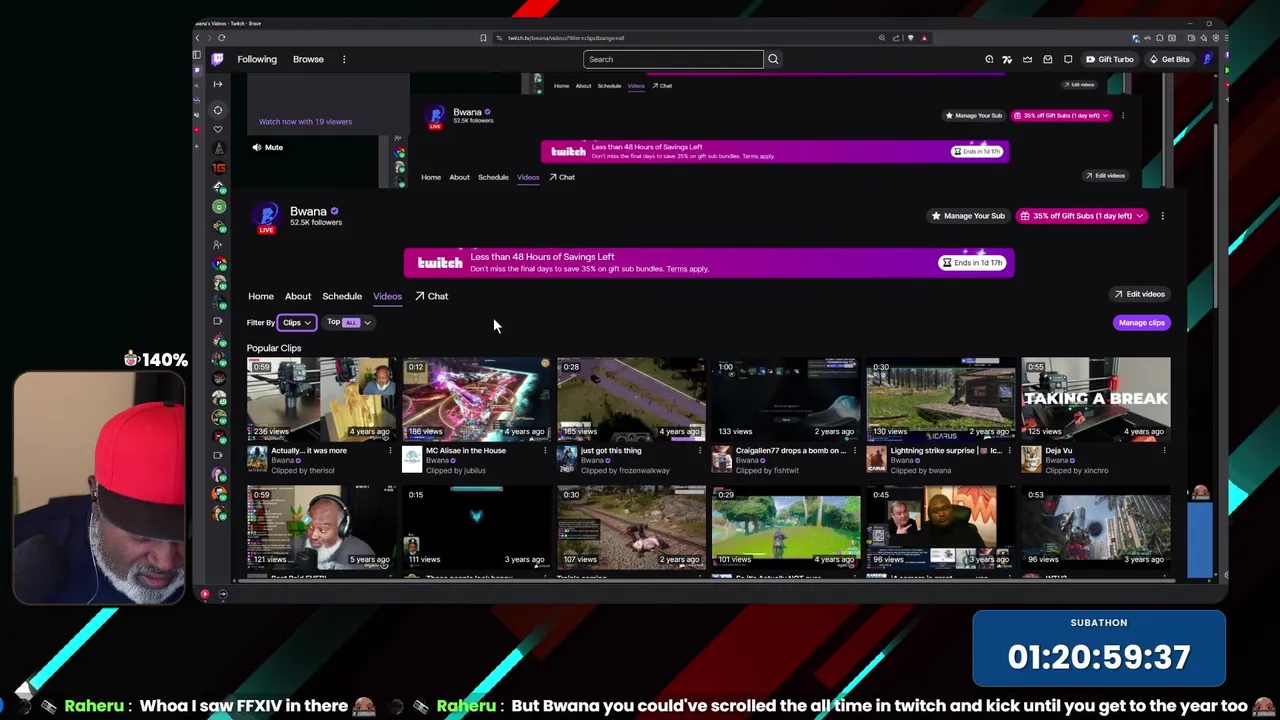Click the browser address bar URL
The image size is (1280, 720).
[566, 38]
